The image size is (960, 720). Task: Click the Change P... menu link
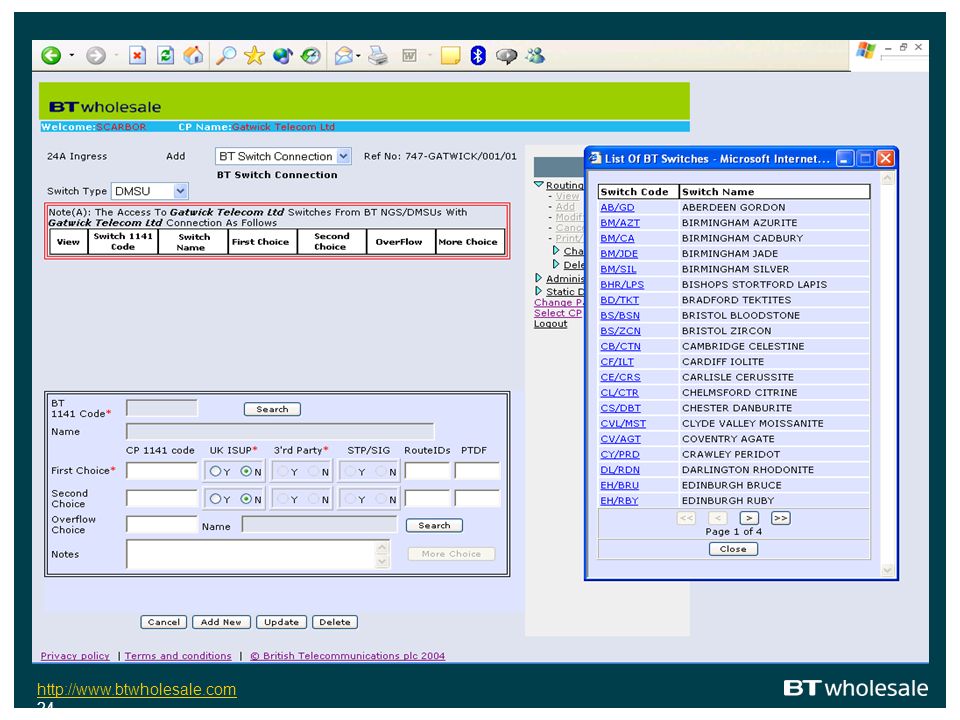[558, 302]
